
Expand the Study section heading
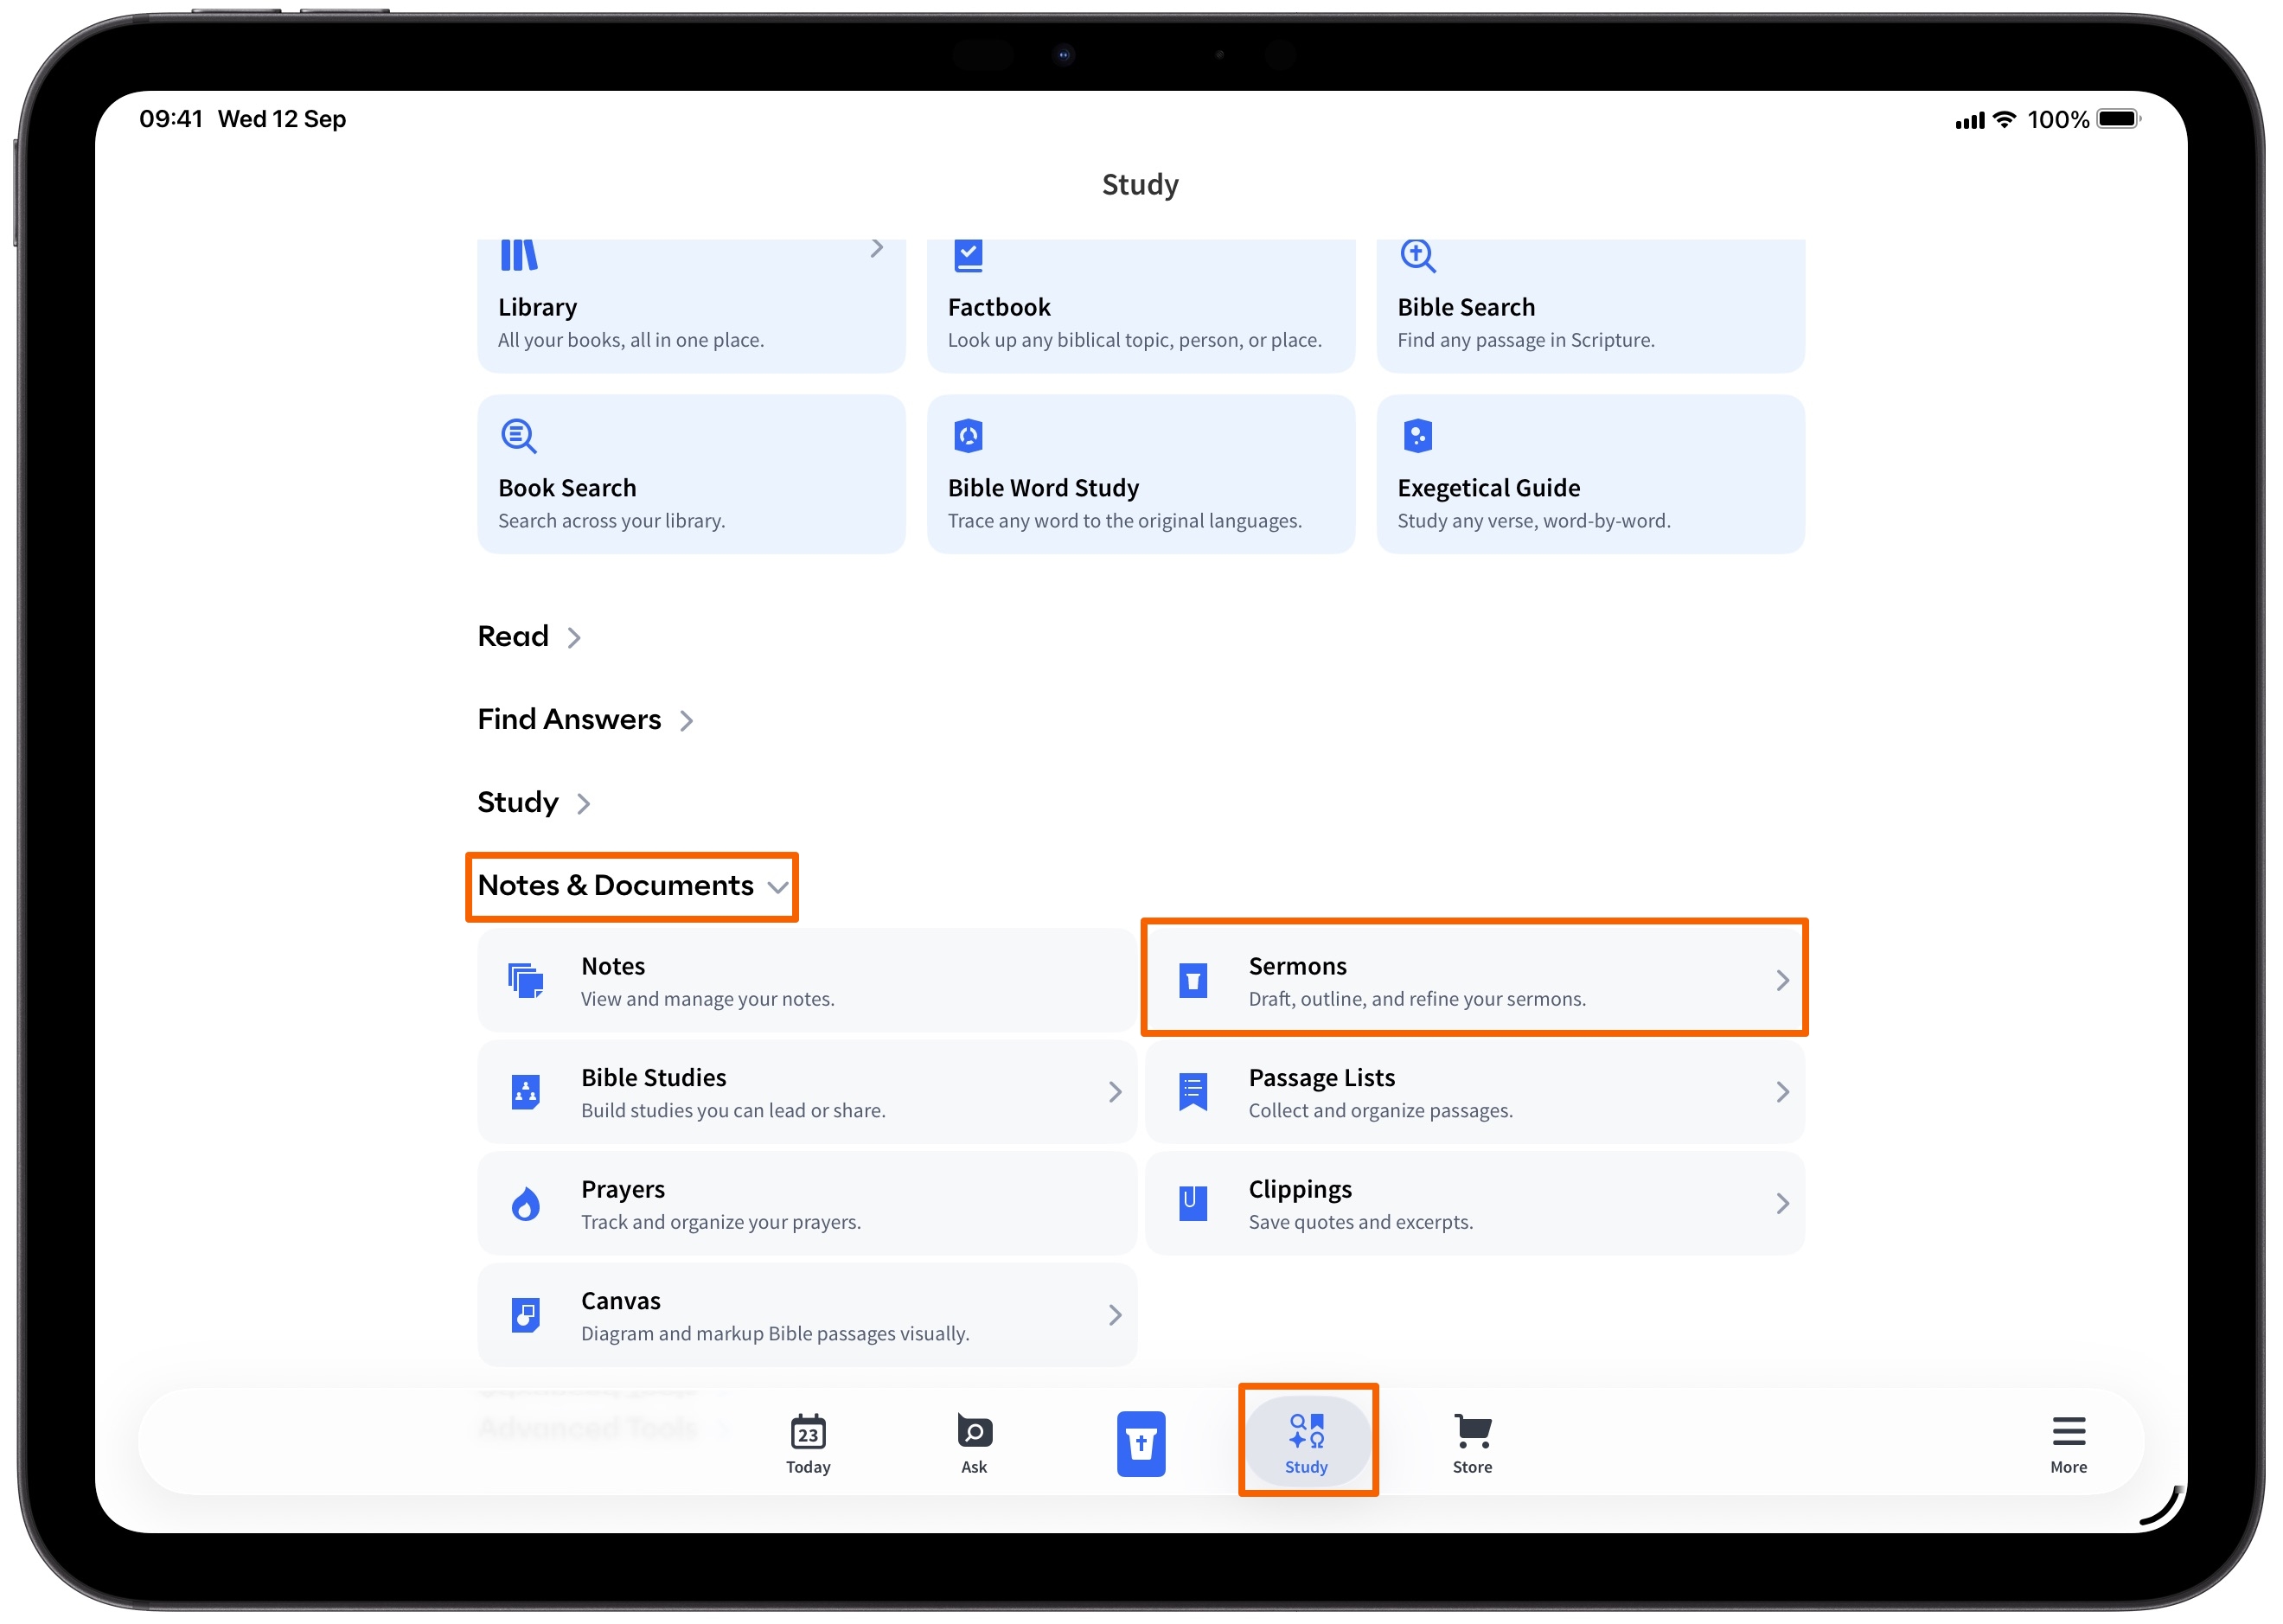tap(534, 803)
